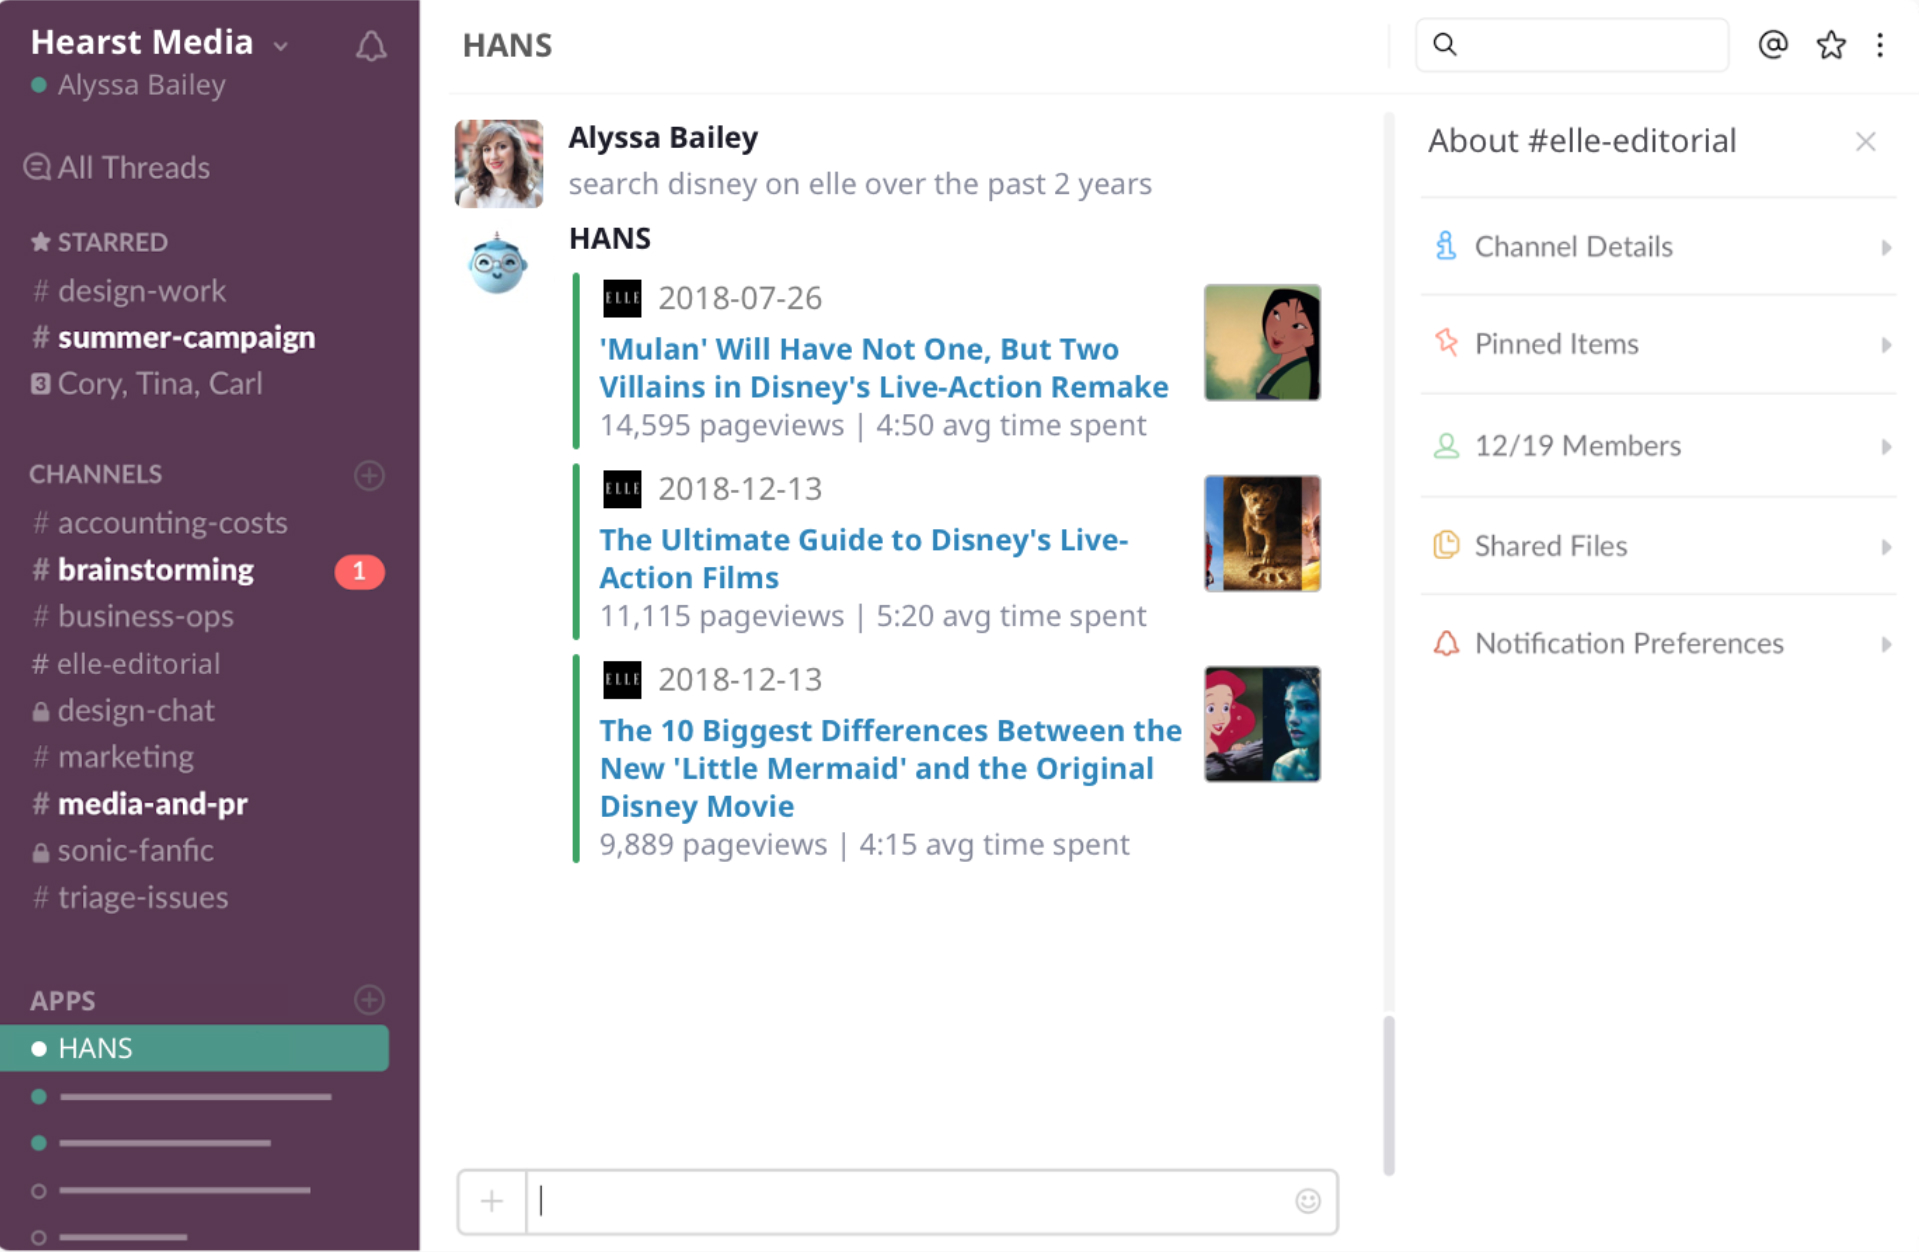Open starred items with the star icon
Viewport: 1919px width, 1252px height.
[1830, 44]
